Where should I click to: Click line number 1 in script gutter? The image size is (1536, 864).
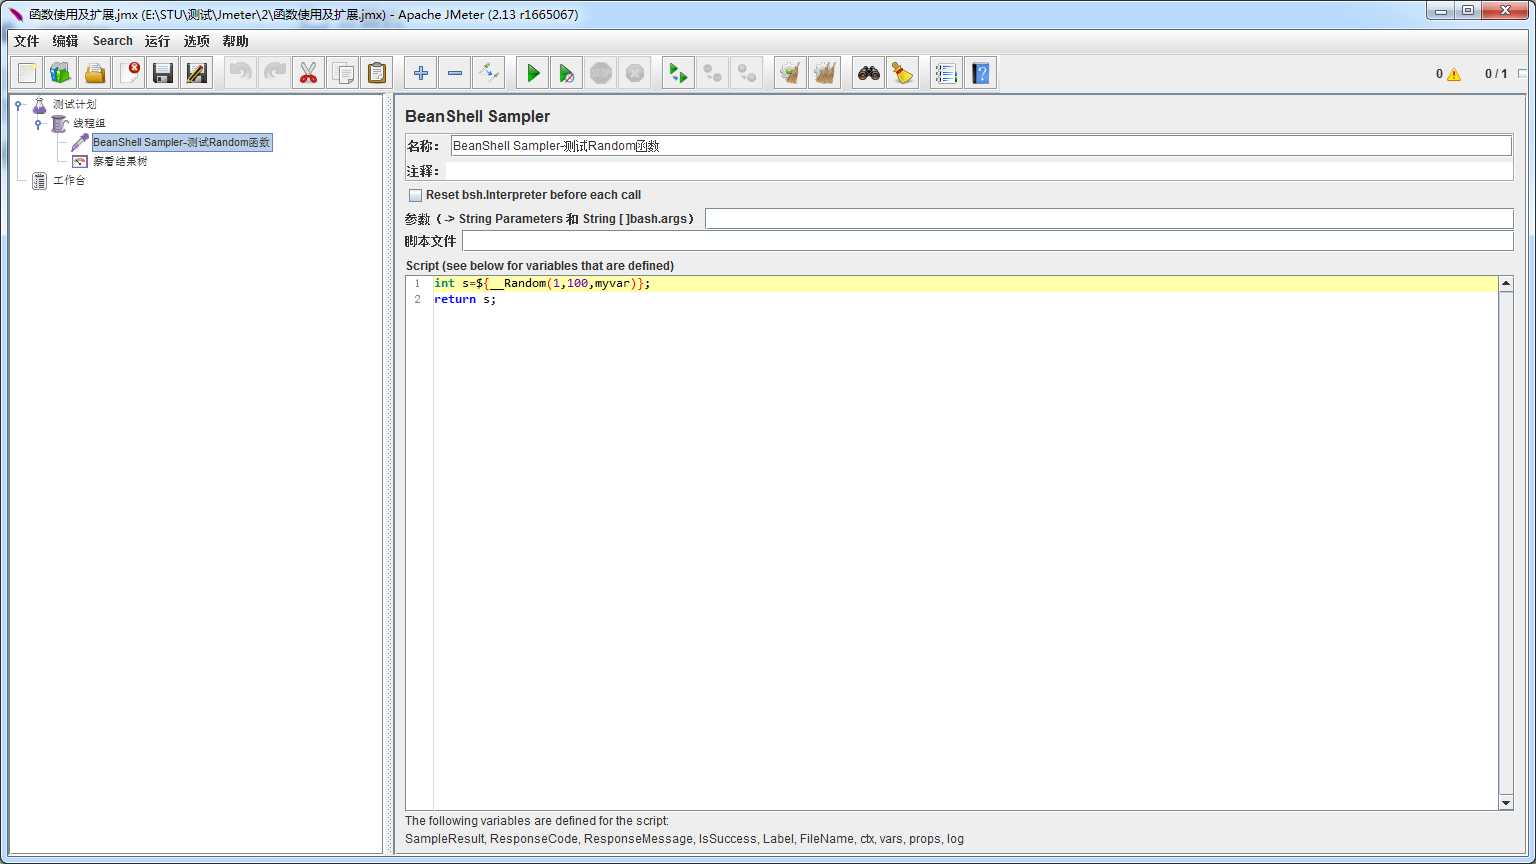tap(418, 283)
